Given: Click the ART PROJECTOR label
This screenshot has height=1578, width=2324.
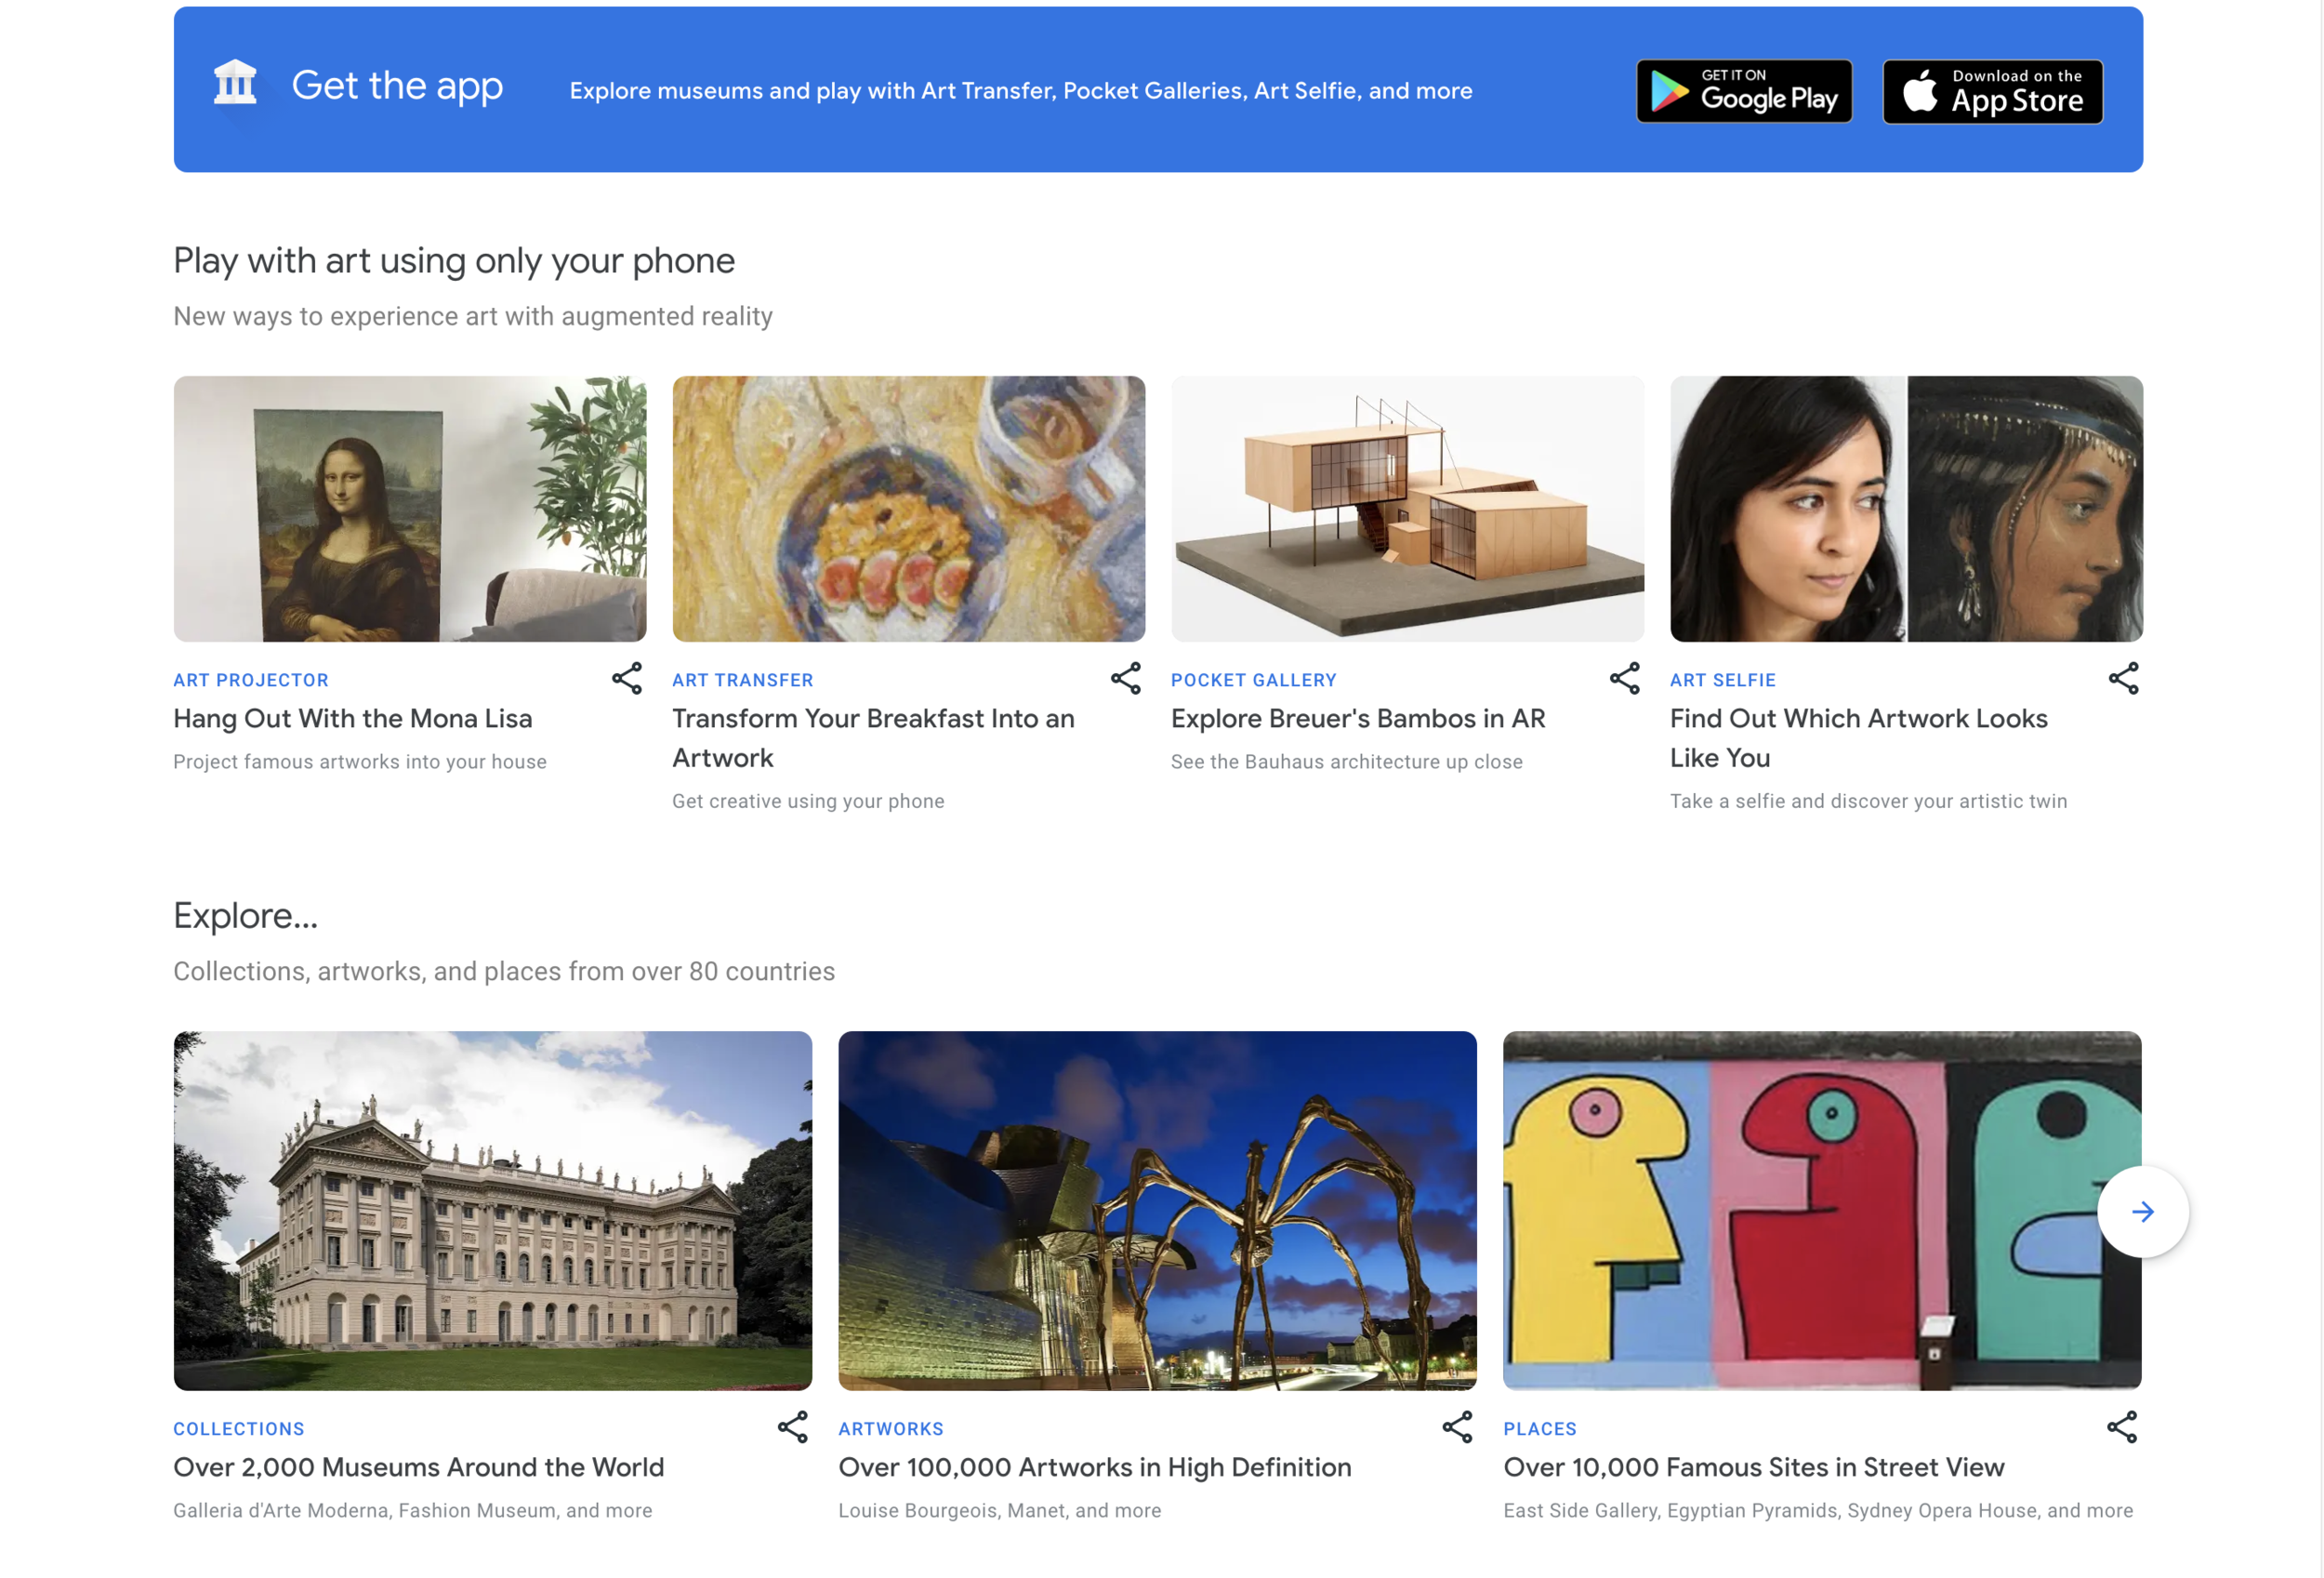Looking at the screenshot, I should point(251,680).
